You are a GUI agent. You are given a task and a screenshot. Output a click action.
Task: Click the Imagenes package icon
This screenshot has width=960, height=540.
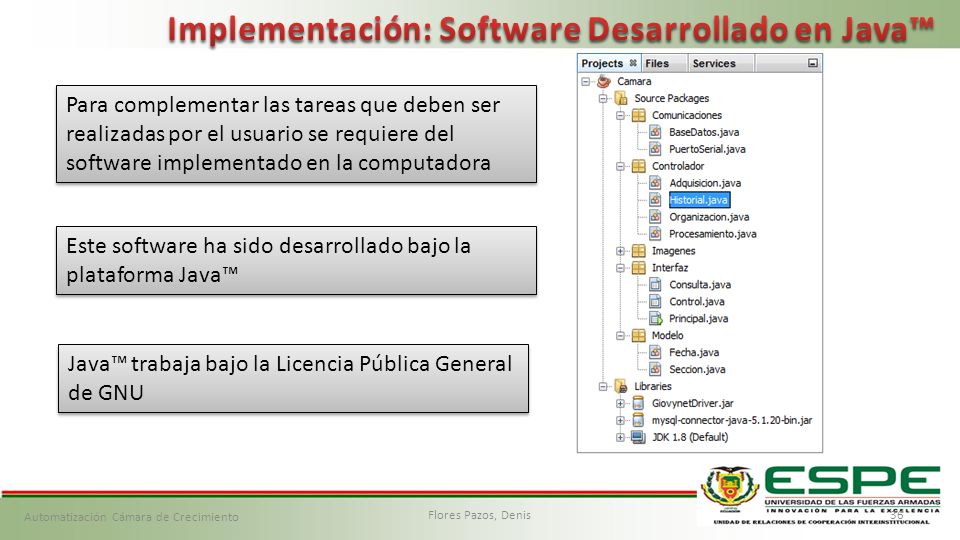click(x=639, y=250)
